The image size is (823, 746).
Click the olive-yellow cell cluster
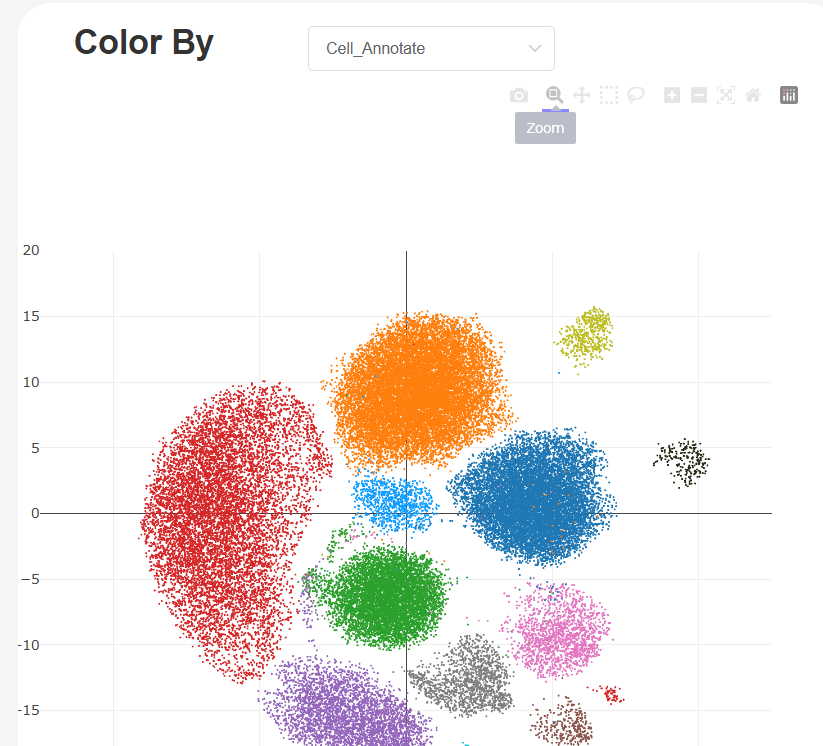587,335
